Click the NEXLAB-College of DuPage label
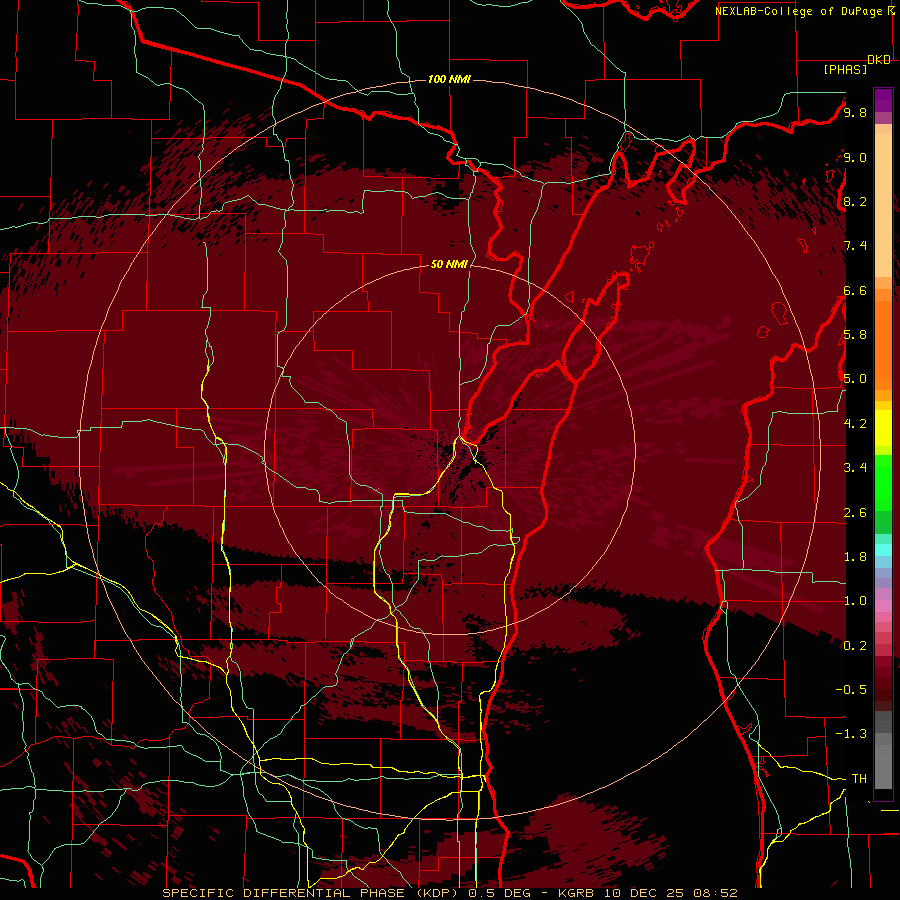The width and height of the screenshot is (900, 900). click(x=801, y=11)
